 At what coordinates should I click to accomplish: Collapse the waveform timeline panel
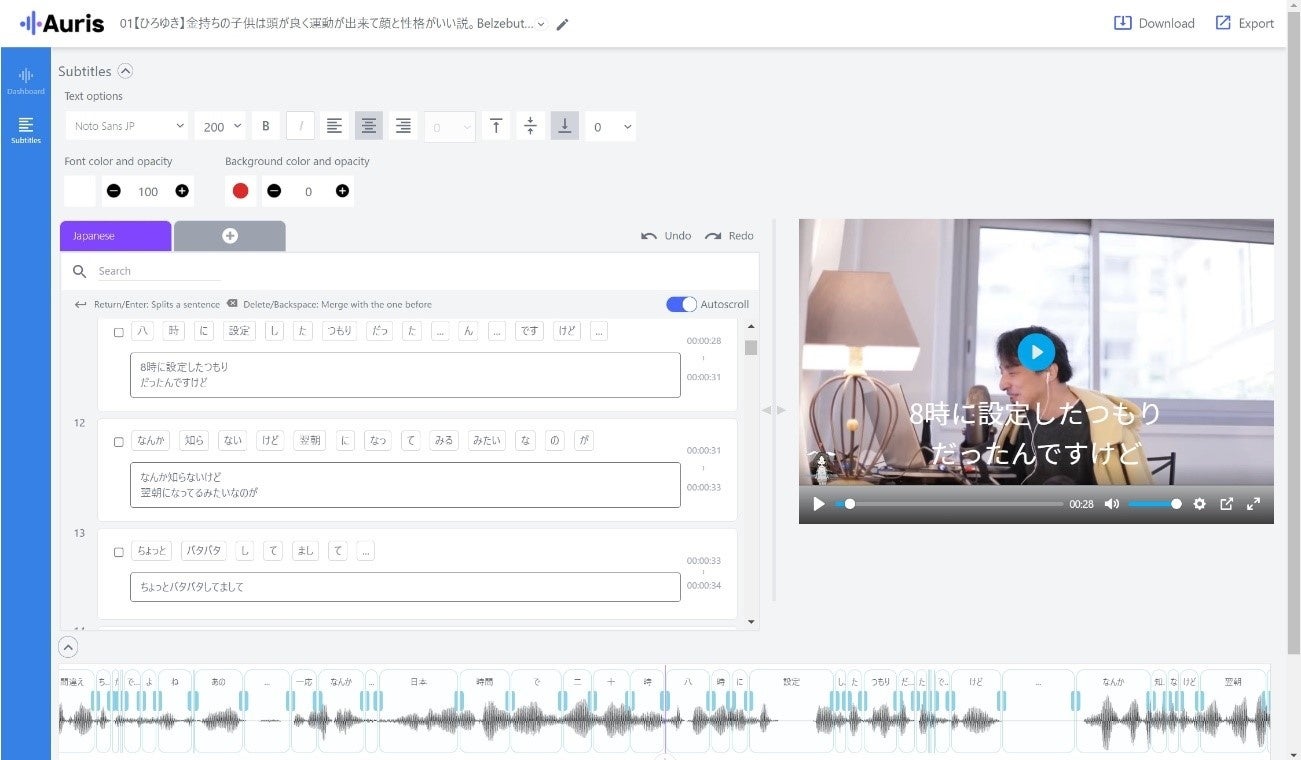(x=68, y=647)
